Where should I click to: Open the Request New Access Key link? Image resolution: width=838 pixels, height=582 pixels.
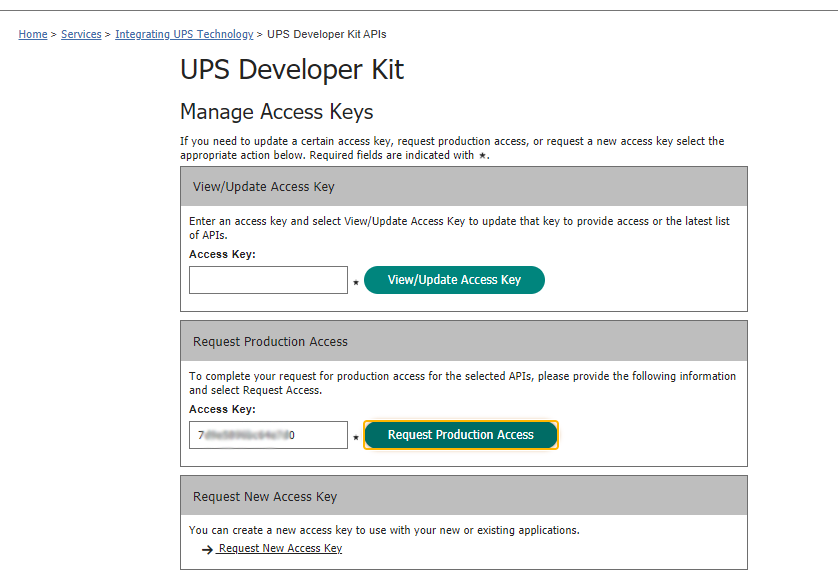(280, 548)
